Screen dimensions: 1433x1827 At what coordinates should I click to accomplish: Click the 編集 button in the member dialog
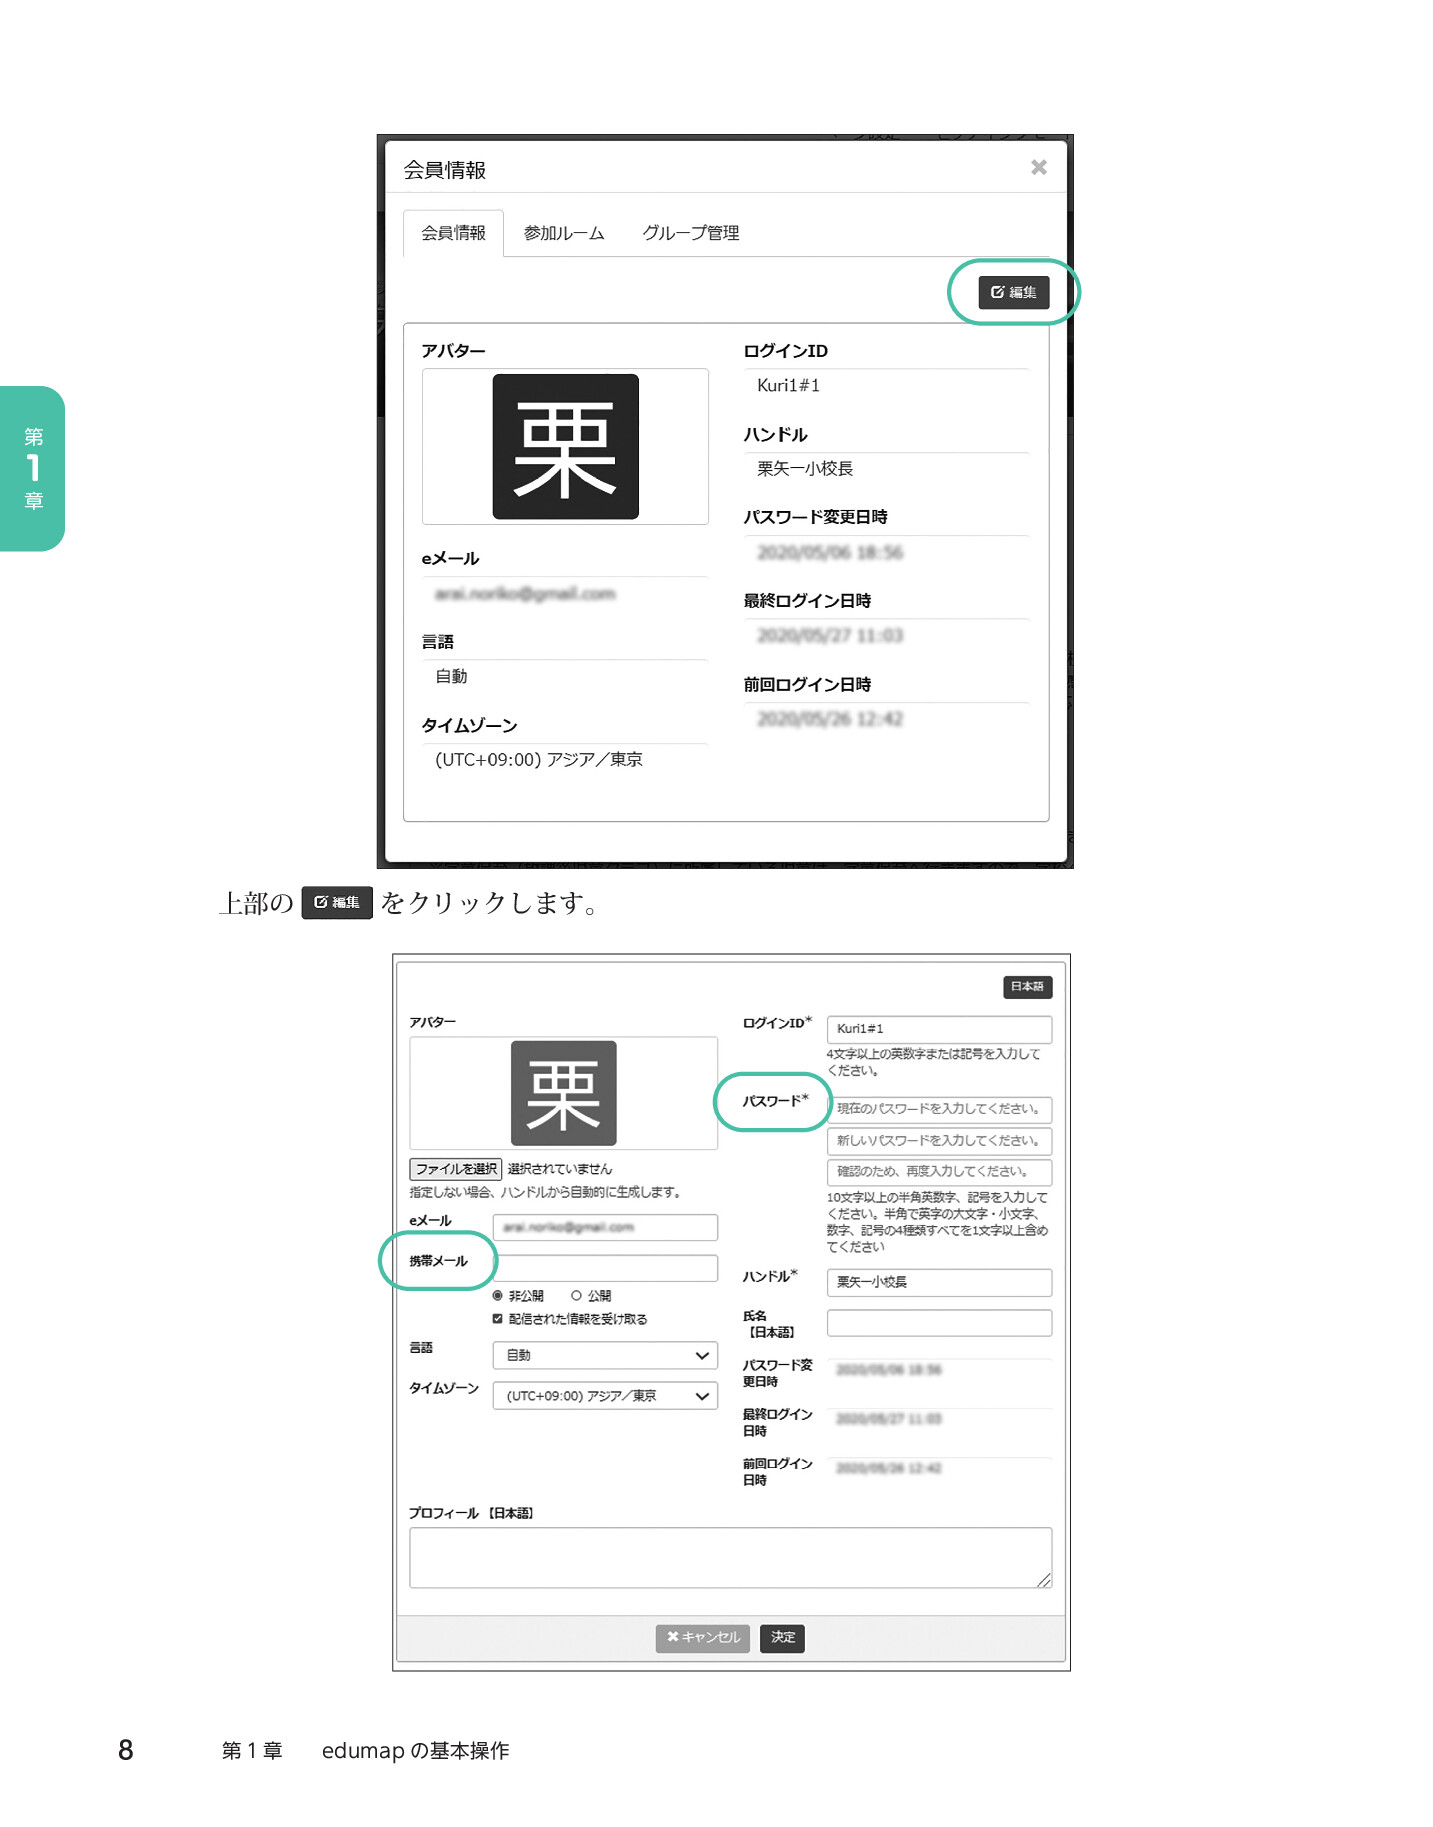click(x=1013, y=292)
